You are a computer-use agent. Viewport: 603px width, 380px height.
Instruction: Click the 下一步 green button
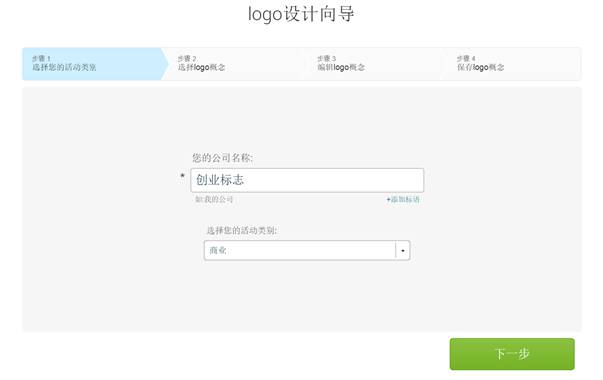(x=512, y=354)
